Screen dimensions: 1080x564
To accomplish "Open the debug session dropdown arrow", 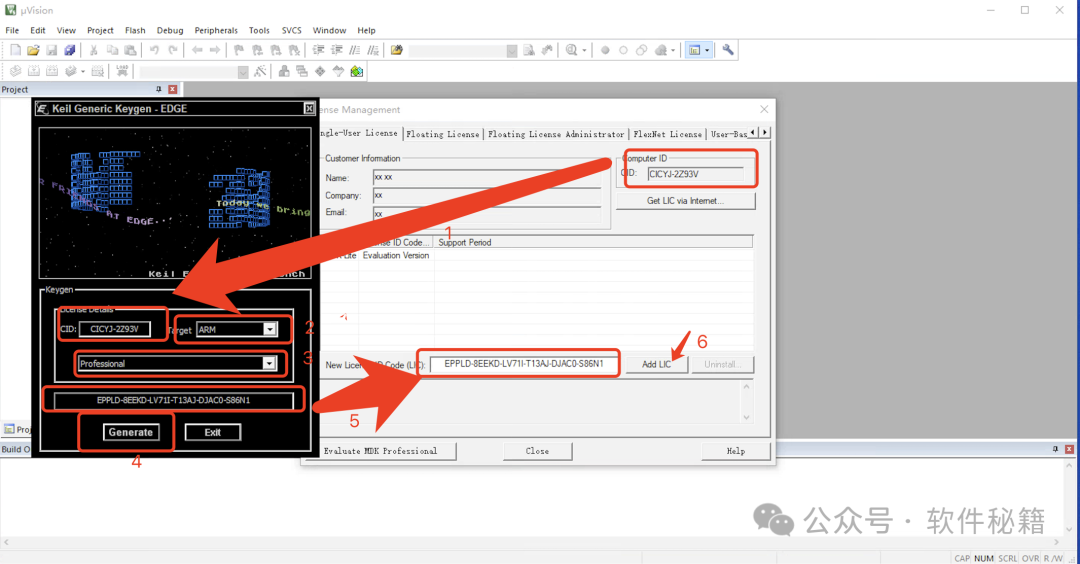I will (x=584, y=50).
